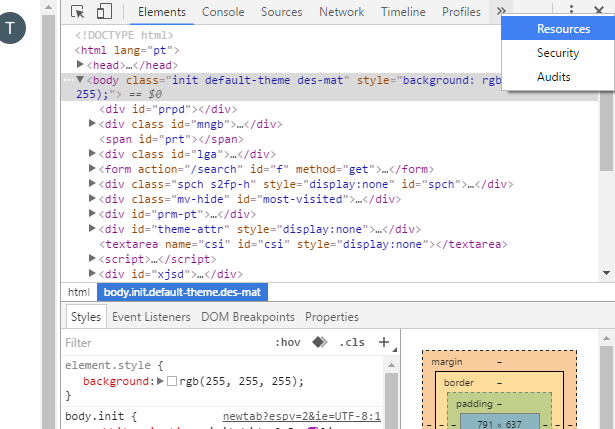Switch to the Styles sidebar tab
The width and height of the screenshot is (615, 429).
[86, 316]
